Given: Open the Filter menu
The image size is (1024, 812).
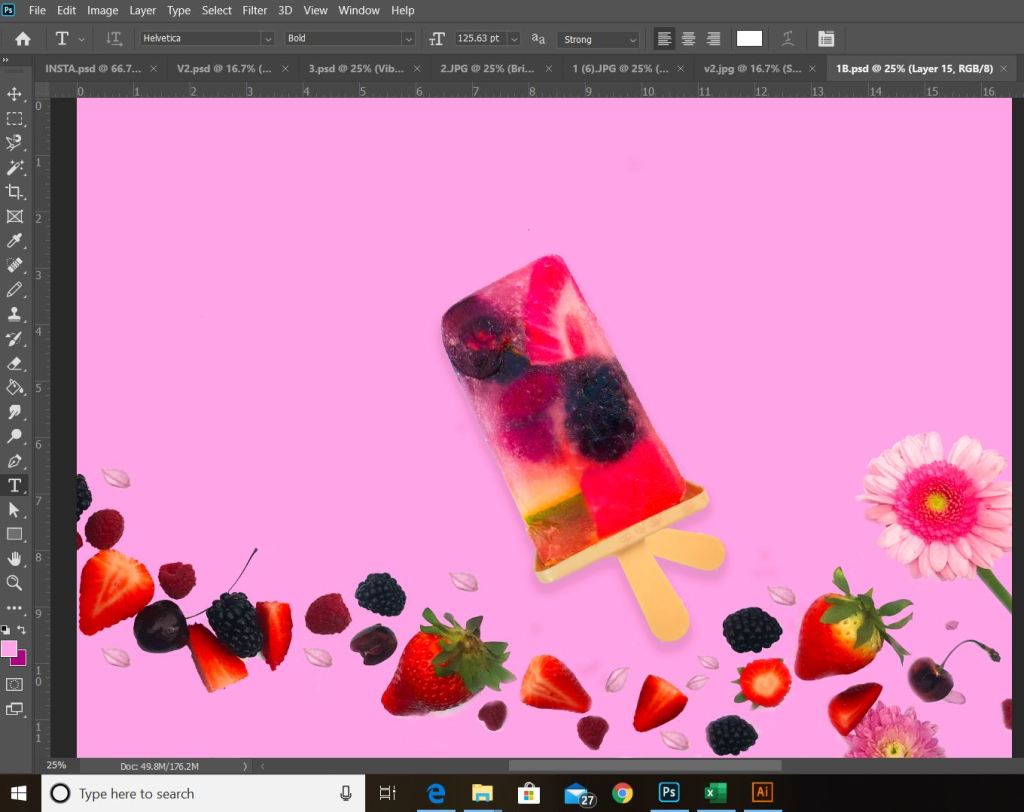Looking at the screenshot, I should coord(255,10).
